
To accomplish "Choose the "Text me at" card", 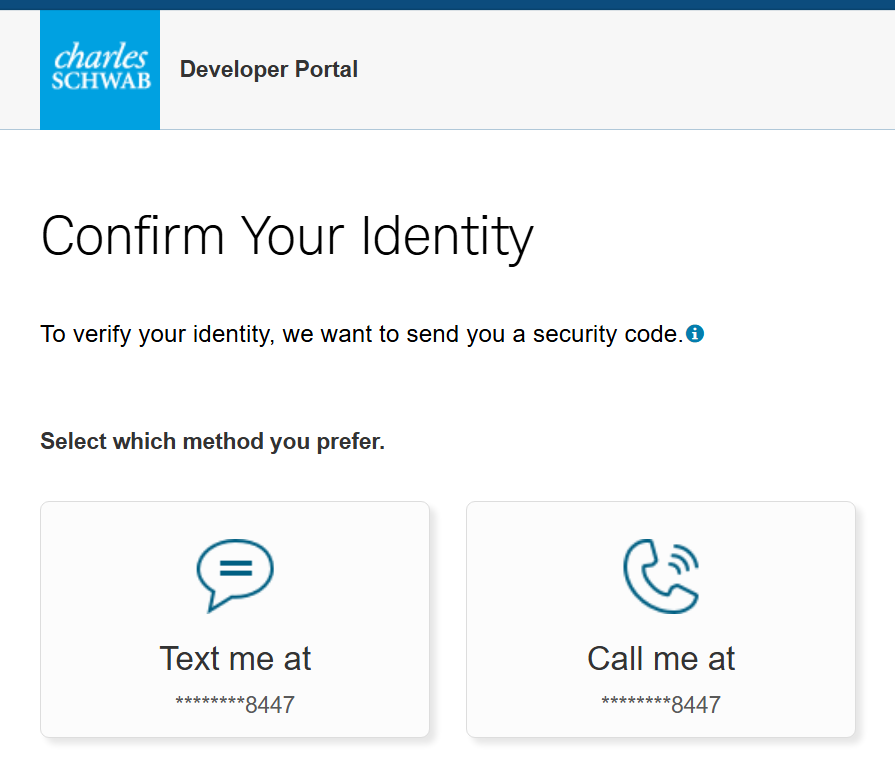I will [x=235, y=619].
